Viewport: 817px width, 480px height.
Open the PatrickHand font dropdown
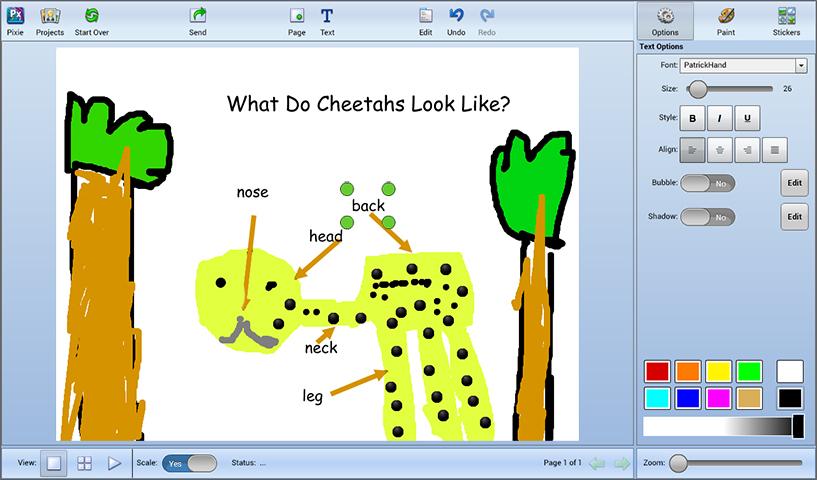pyautogui.click(x=743, y=65)
